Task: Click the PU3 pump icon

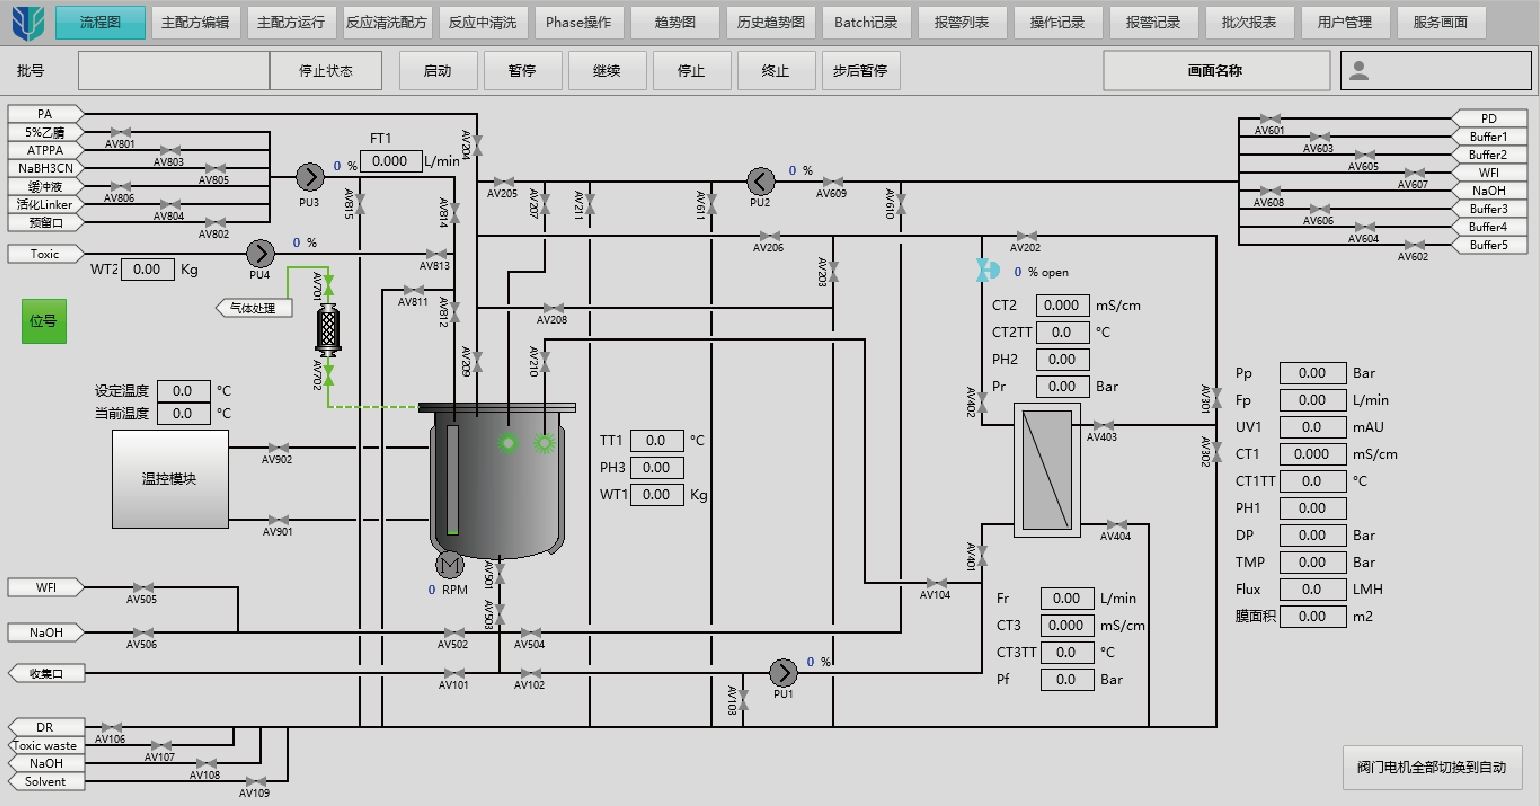Action: (310, 177)
